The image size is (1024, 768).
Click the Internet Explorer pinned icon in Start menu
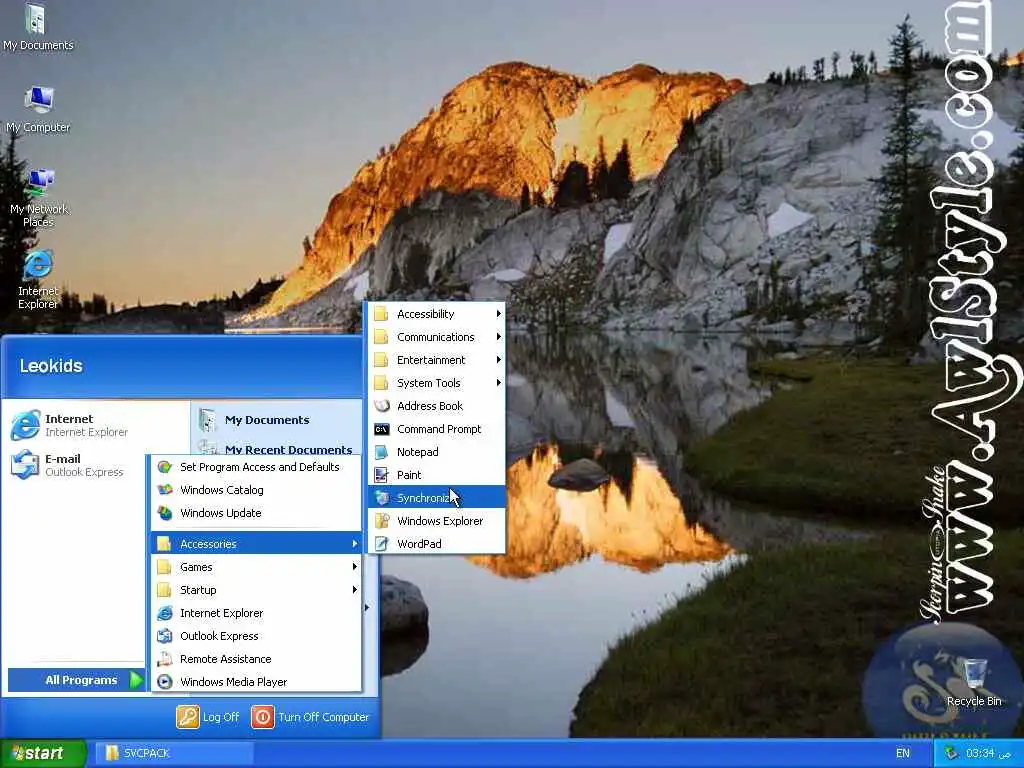pos(25,425)
